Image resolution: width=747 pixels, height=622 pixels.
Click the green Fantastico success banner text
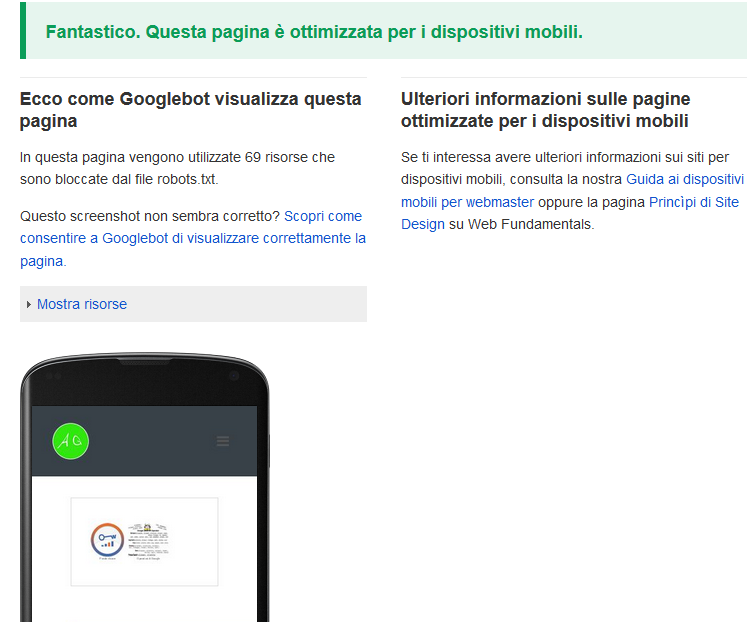(314, 32)
